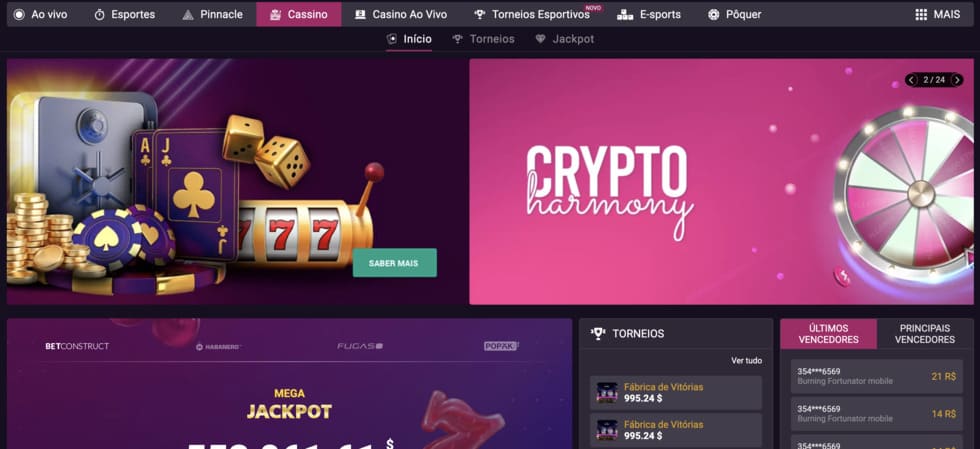This screenshot has height=449, width=980.
Task: Select the Torneios sub-tab
Action: (484, 39)
